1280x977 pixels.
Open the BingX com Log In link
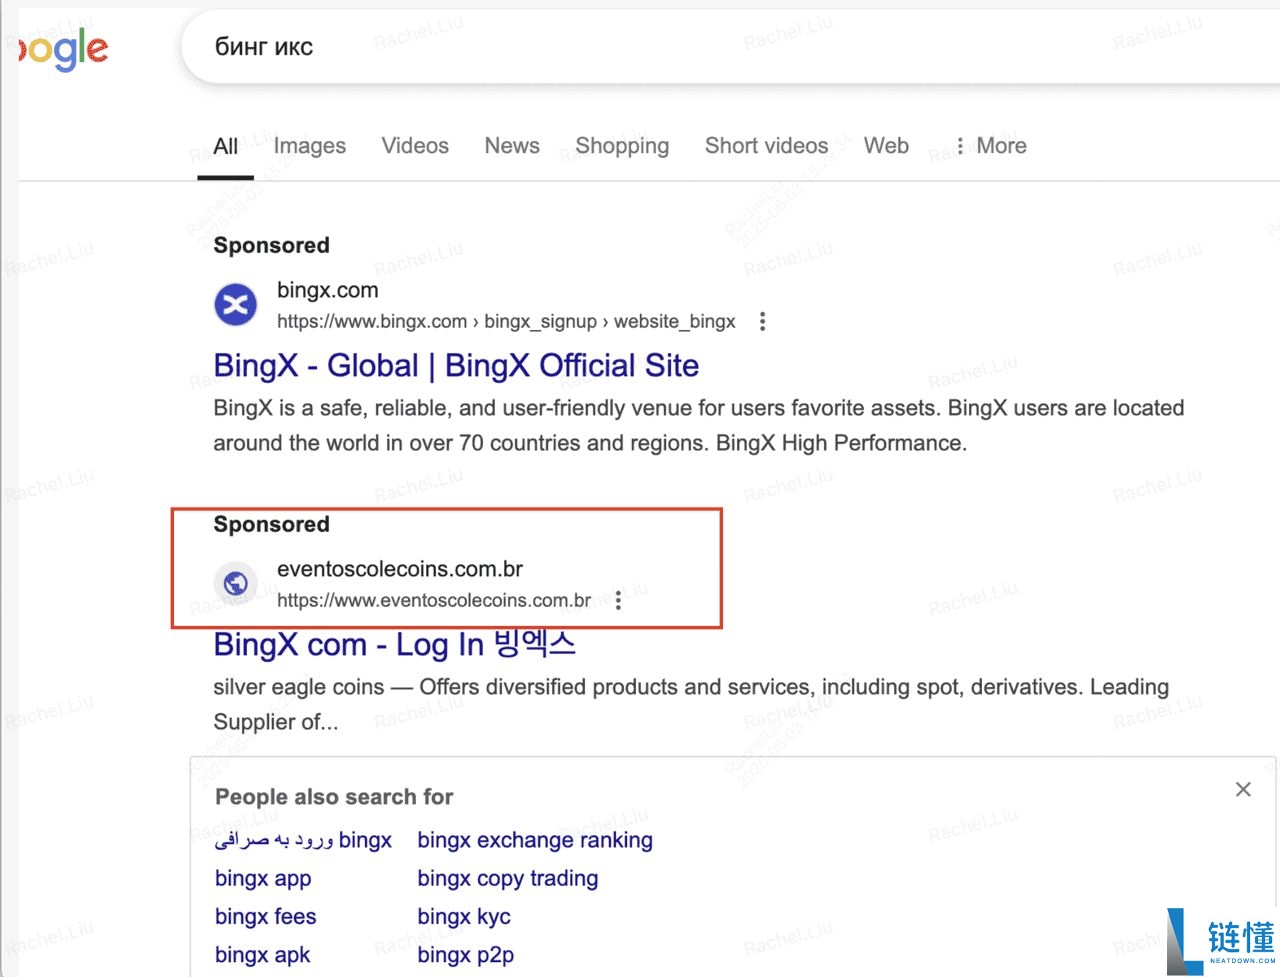tap(394, 645)
